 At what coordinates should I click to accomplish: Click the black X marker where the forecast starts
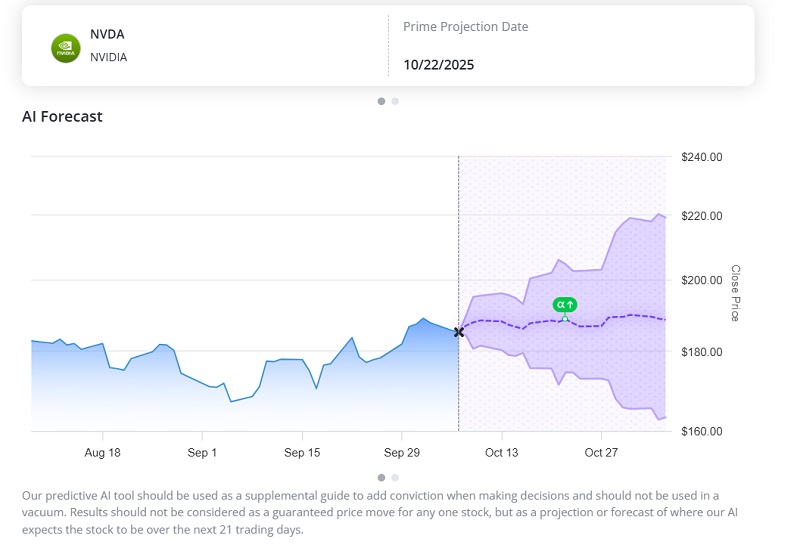click(x=459, y=332)
